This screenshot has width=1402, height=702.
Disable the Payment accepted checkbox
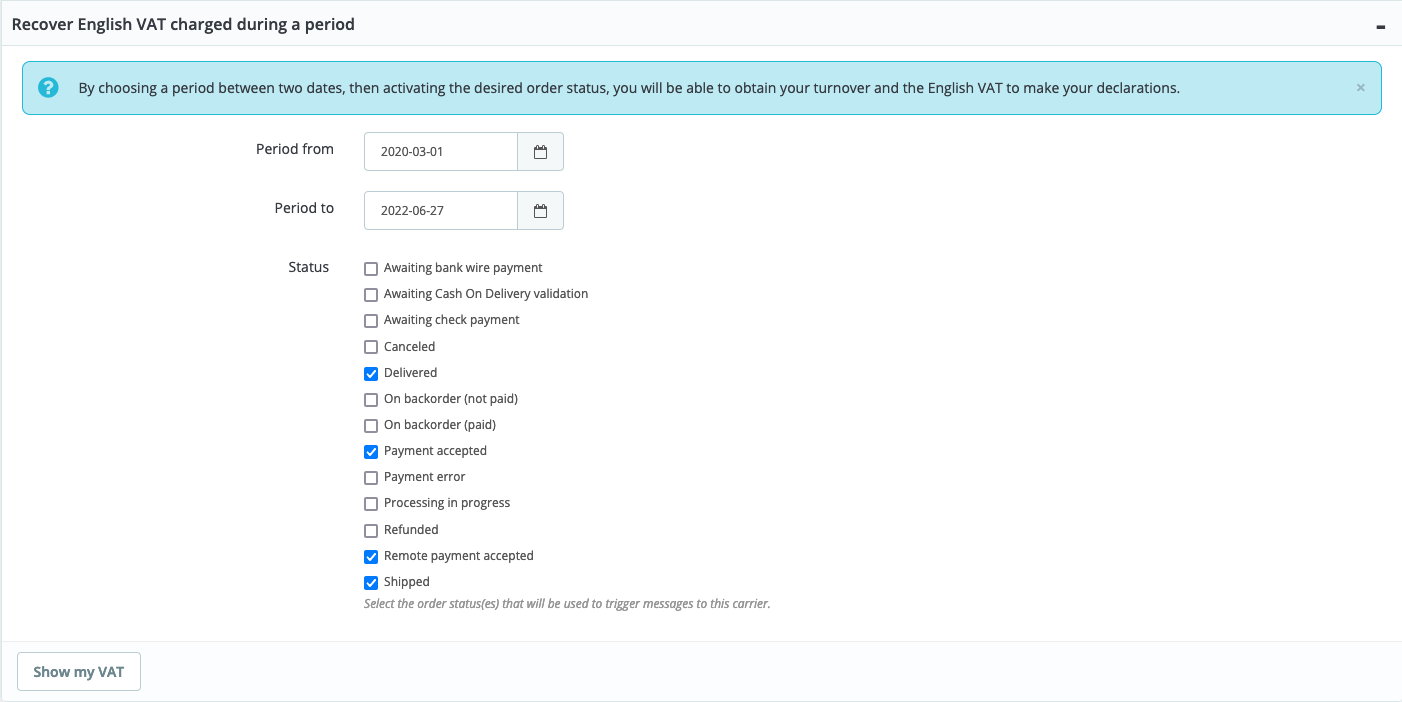click(371, 452)
